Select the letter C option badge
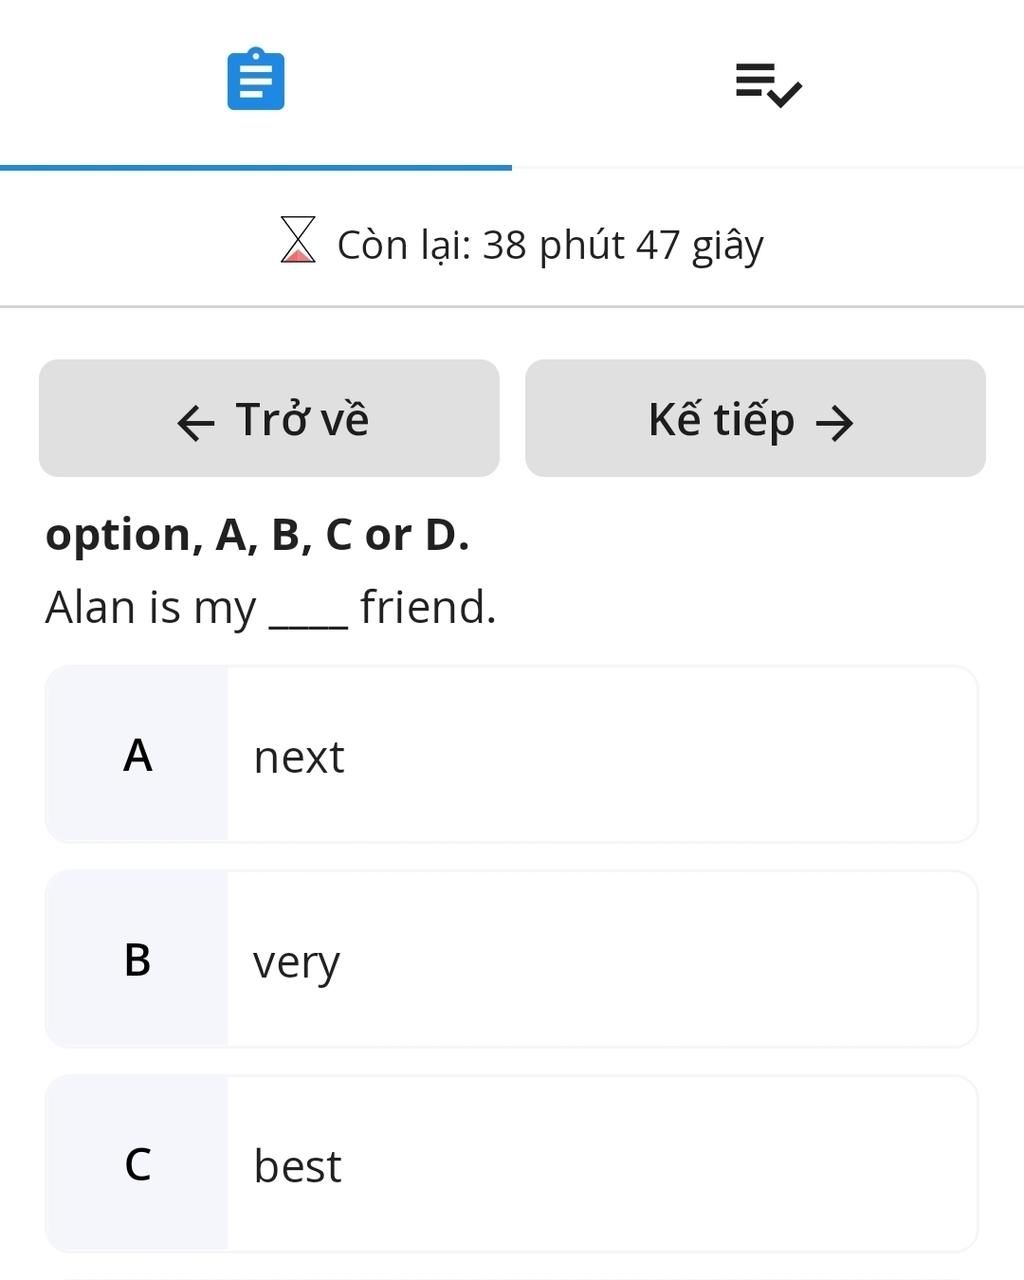 (x=137, y=1164)
